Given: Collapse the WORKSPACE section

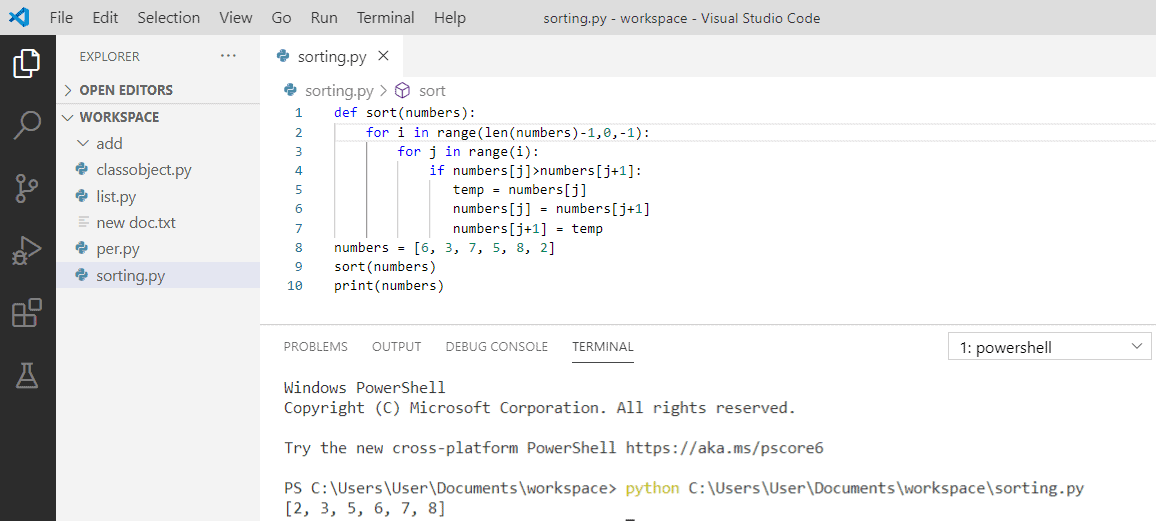Looking at the screenshot, I should point(158,117).
